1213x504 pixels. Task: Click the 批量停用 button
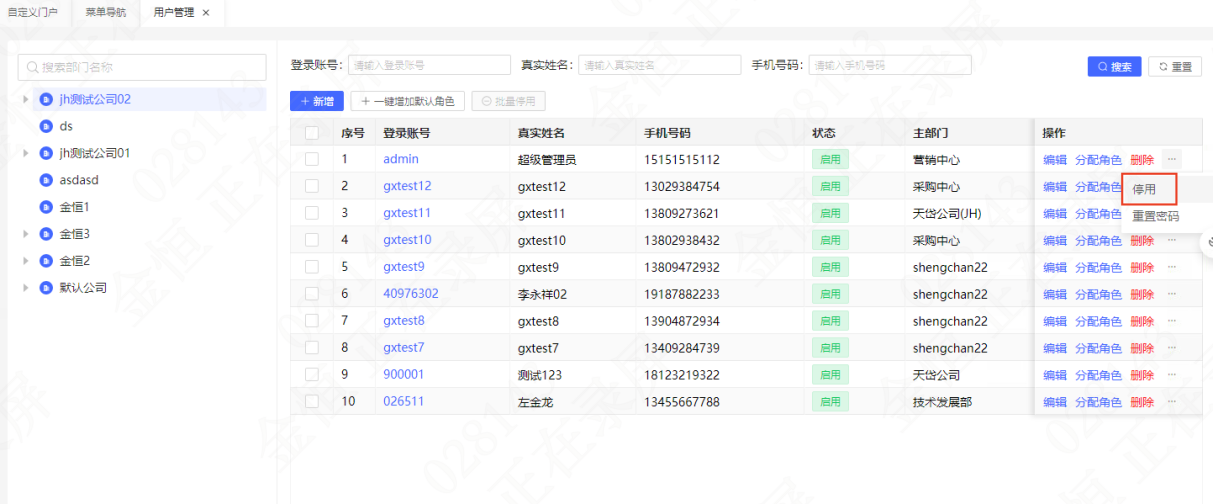pyautogui.click(x=509, y=101)
